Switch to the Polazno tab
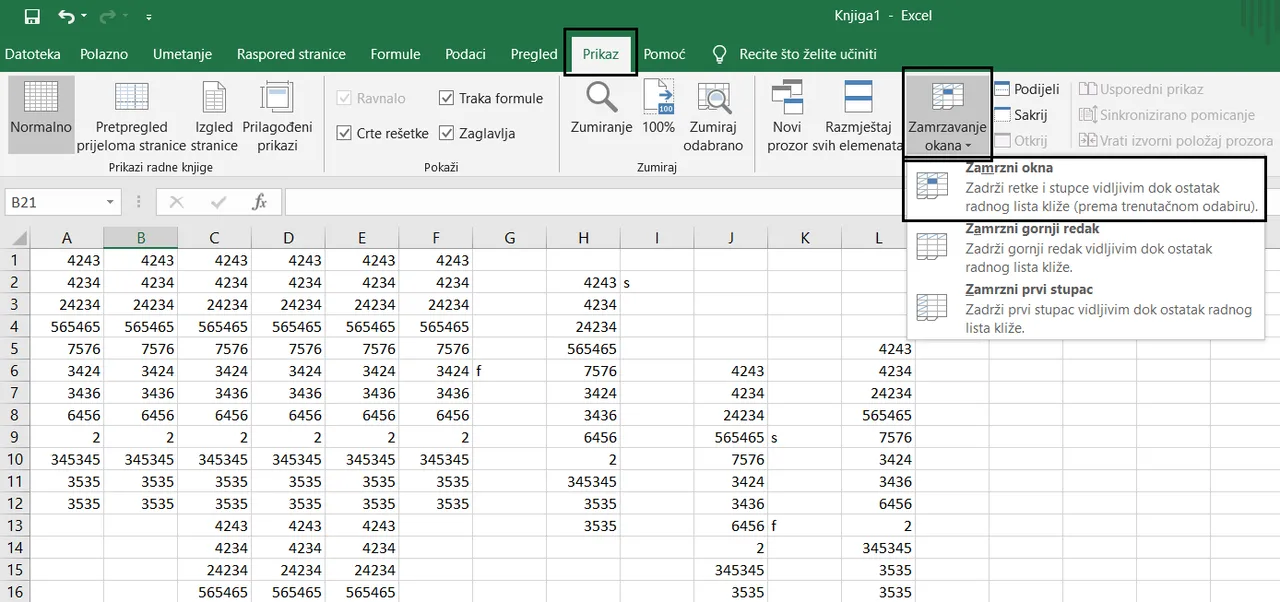This screenshot has width=1280, height=602. 104,54
